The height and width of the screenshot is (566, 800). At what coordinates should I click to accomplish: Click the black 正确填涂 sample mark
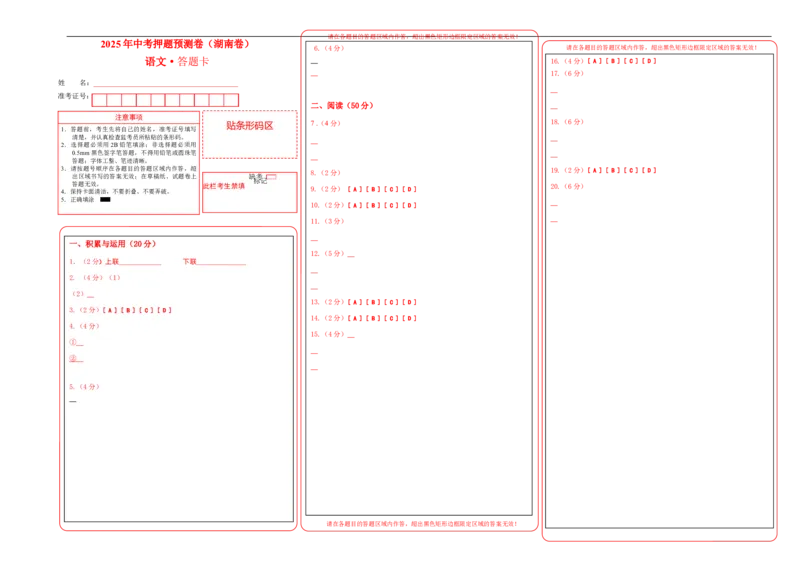[x=105, y=200]
